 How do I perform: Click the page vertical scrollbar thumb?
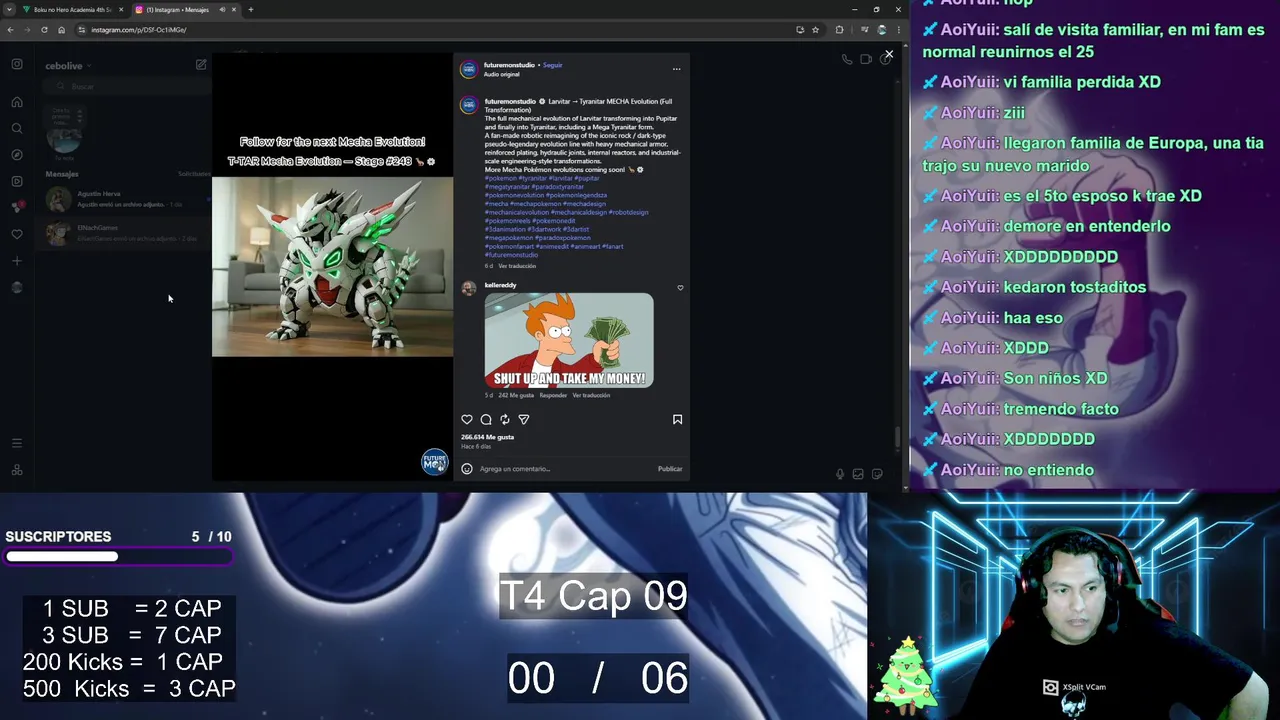pyautogui.click(x=897, y=438)
